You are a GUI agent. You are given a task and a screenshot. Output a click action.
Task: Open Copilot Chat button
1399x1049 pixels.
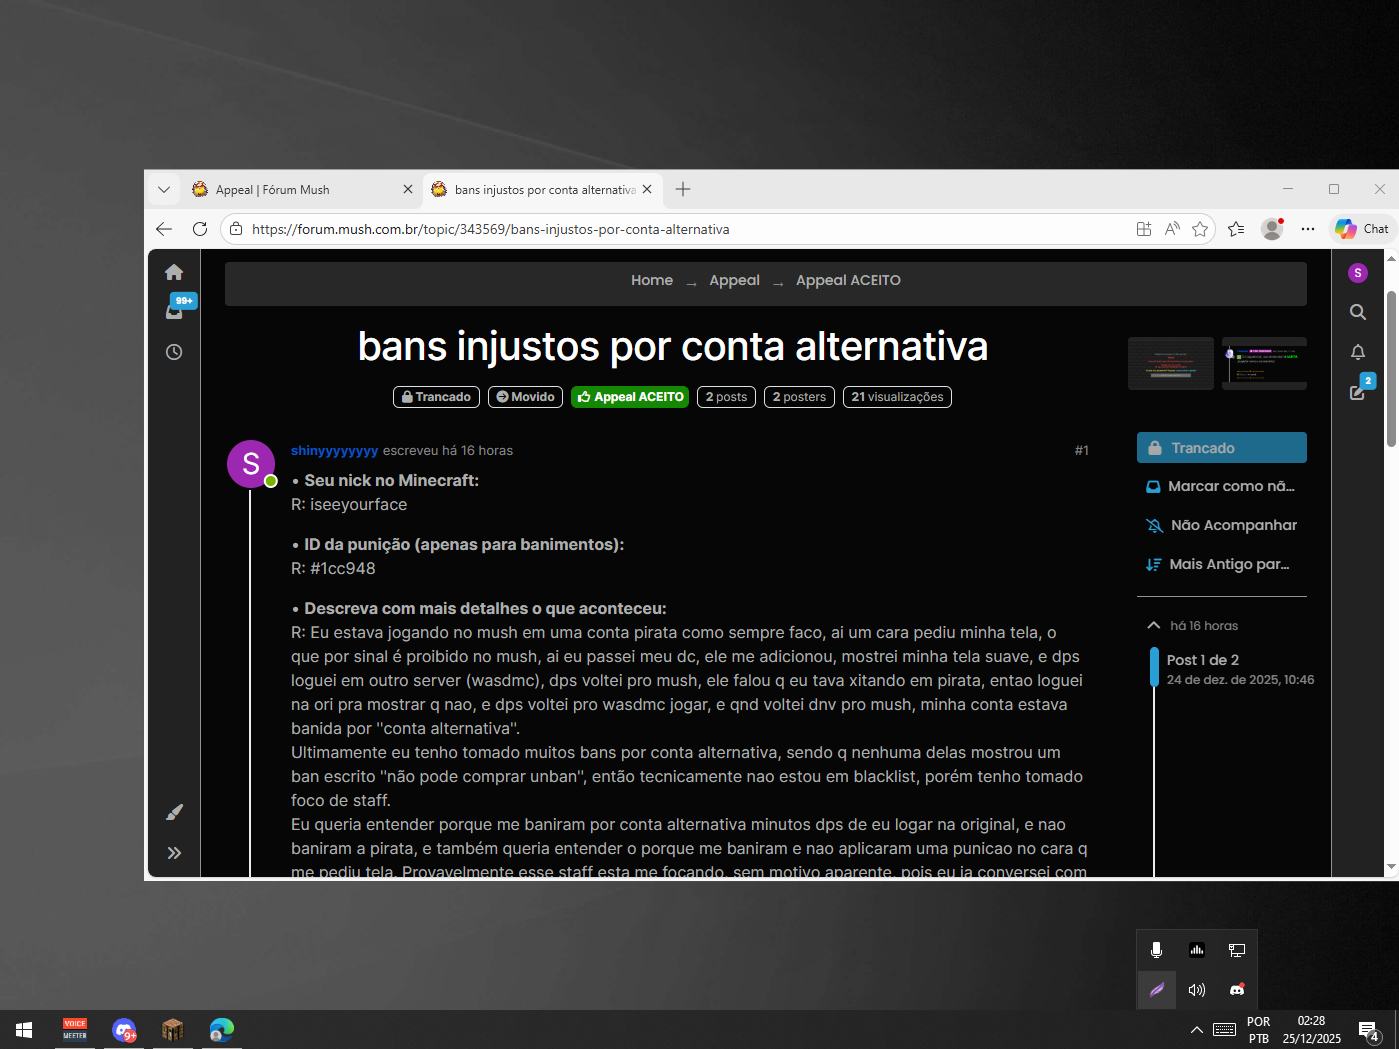coord(1362,229)
